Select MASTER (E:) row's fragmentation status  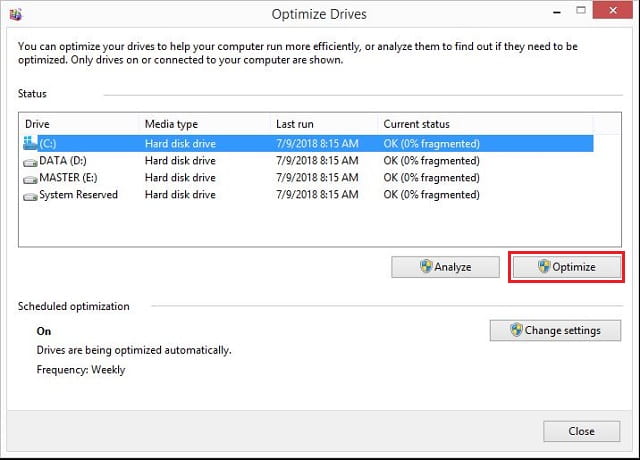click(431, 178)
